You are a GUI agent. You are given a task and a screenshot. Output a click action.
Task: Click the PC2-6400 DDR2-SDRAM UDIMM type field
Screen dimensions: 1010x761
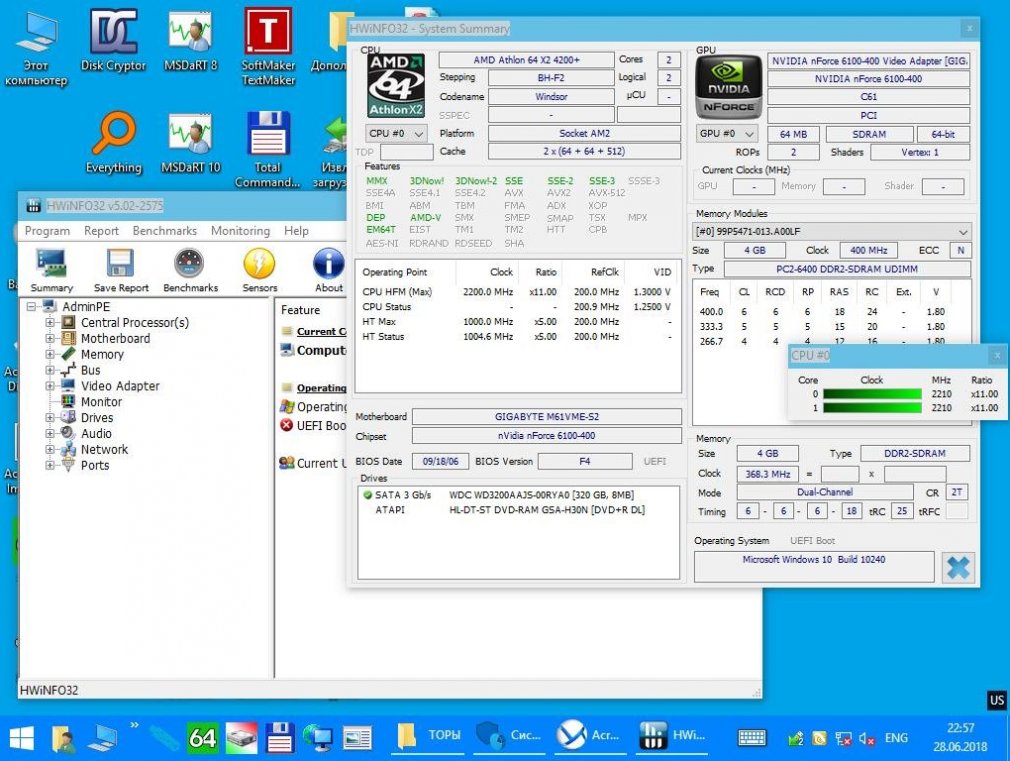(847, 269)
